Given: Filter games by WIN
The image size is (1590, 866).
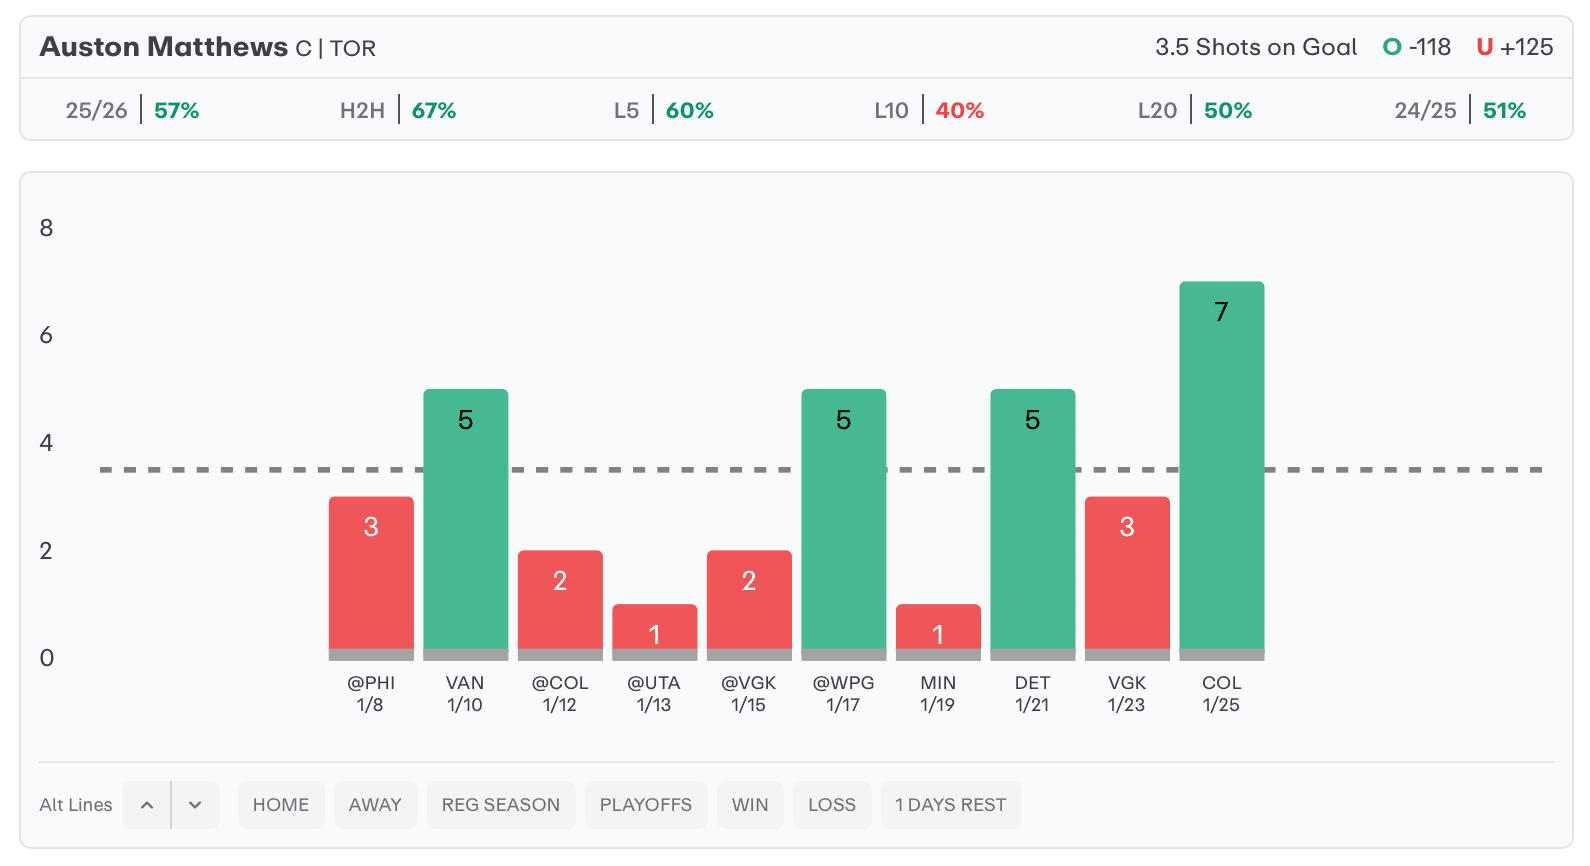Looking at the screenshot, I should tap(750, 805).
